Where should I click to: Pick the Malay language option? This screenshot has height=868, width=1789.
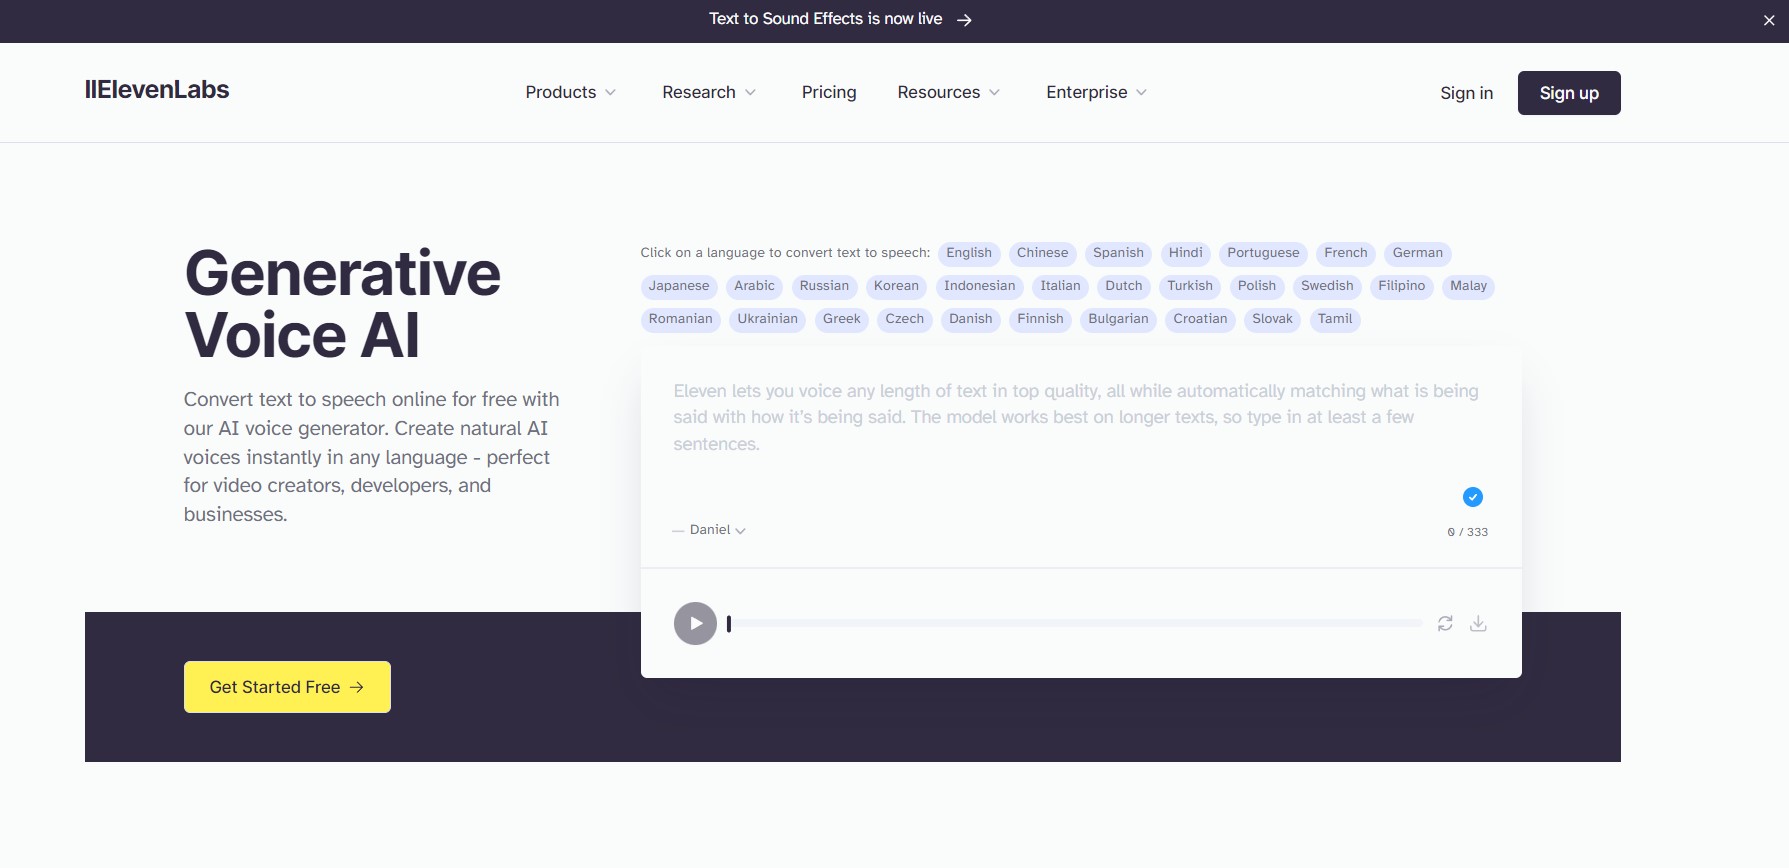tap(1468, 286)
